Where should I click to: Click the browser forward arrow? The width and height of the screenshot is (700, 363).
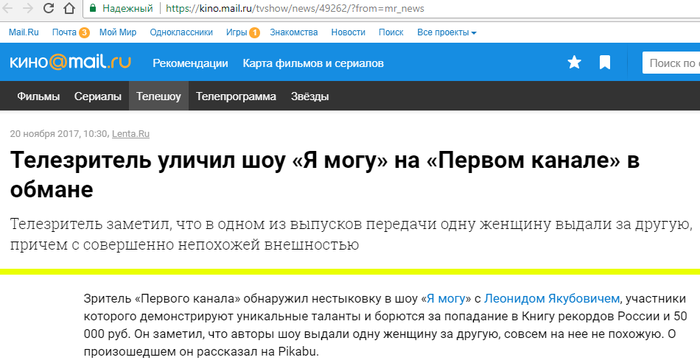[x=28, y=8]
